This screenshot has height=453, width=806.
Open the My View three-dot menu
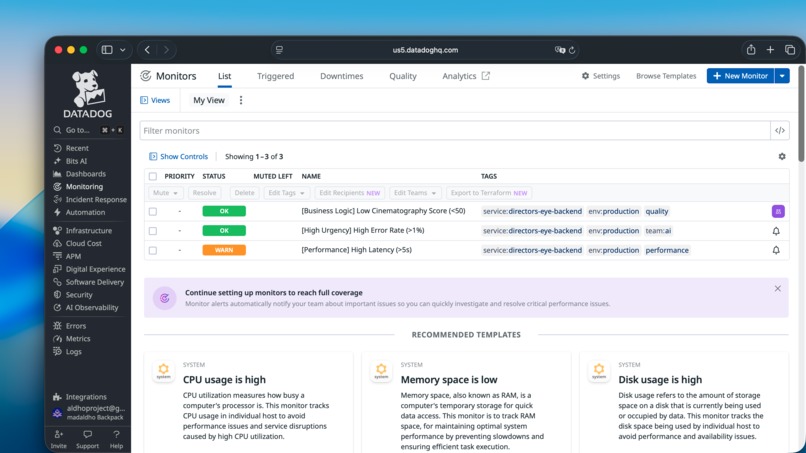tap(241, 100)
